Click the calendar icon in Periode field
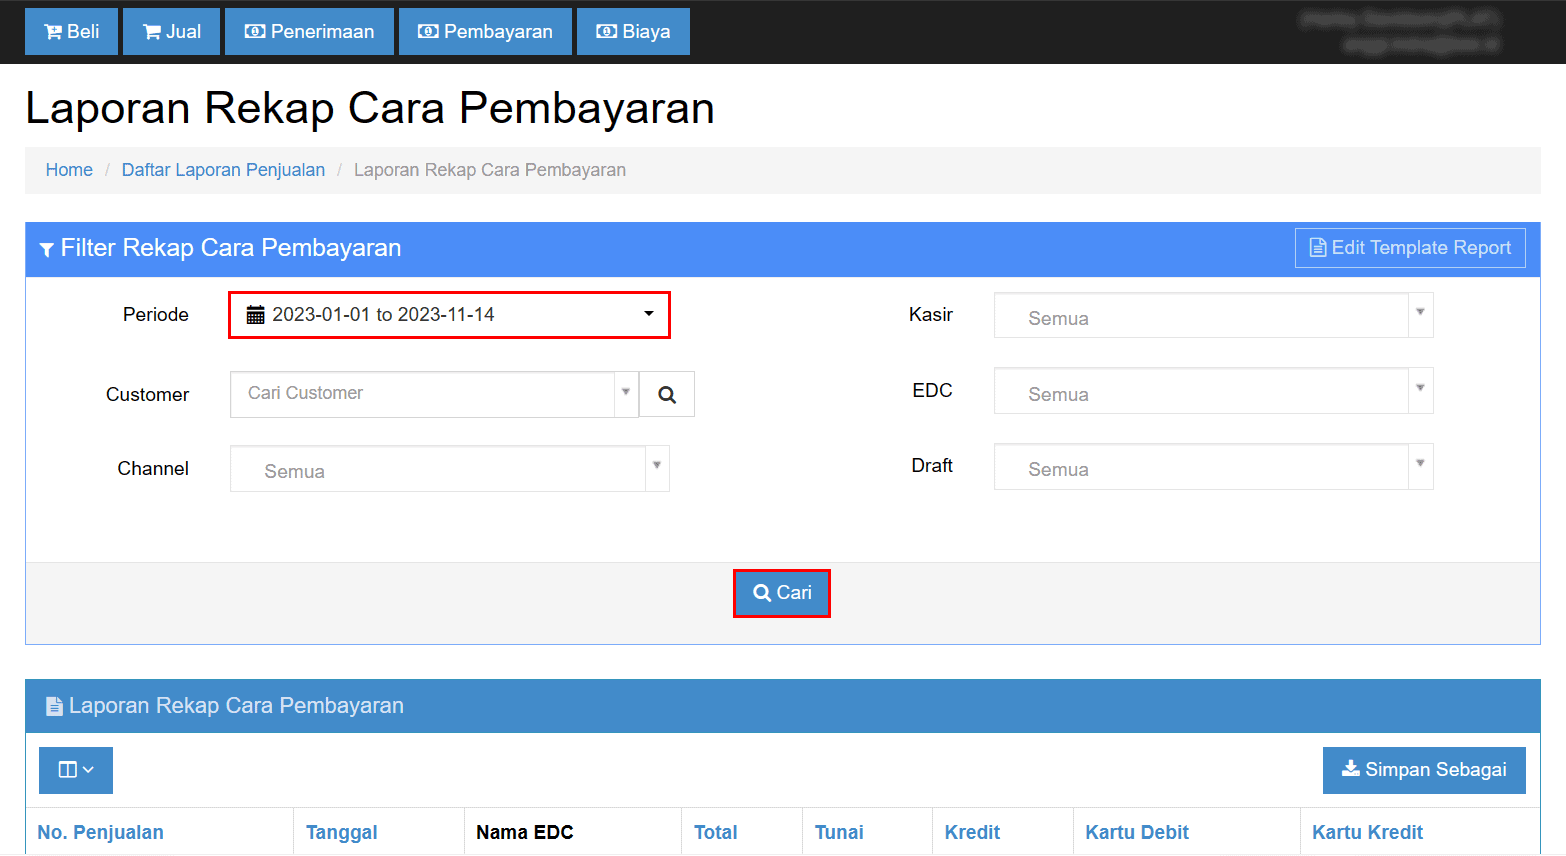 (x=256, y=315)
